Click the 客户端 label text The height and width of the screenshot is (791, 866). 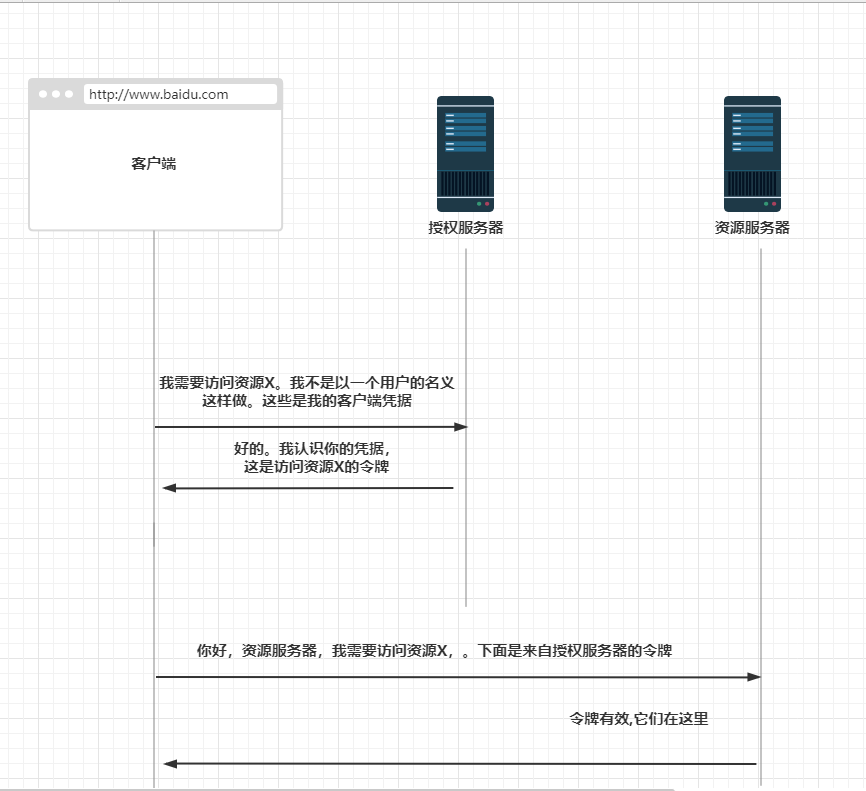[x=154, y=164]
